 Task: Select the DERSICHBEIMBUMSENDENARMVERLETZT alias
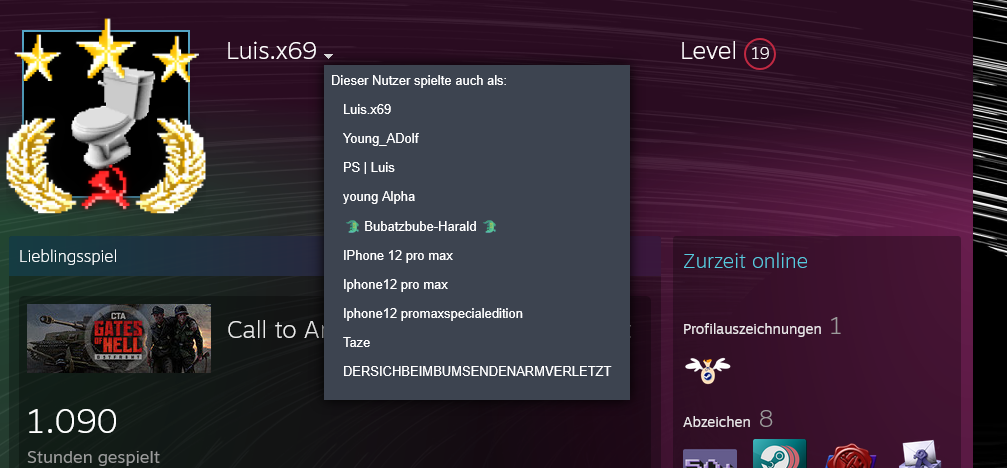pos(477,372)
